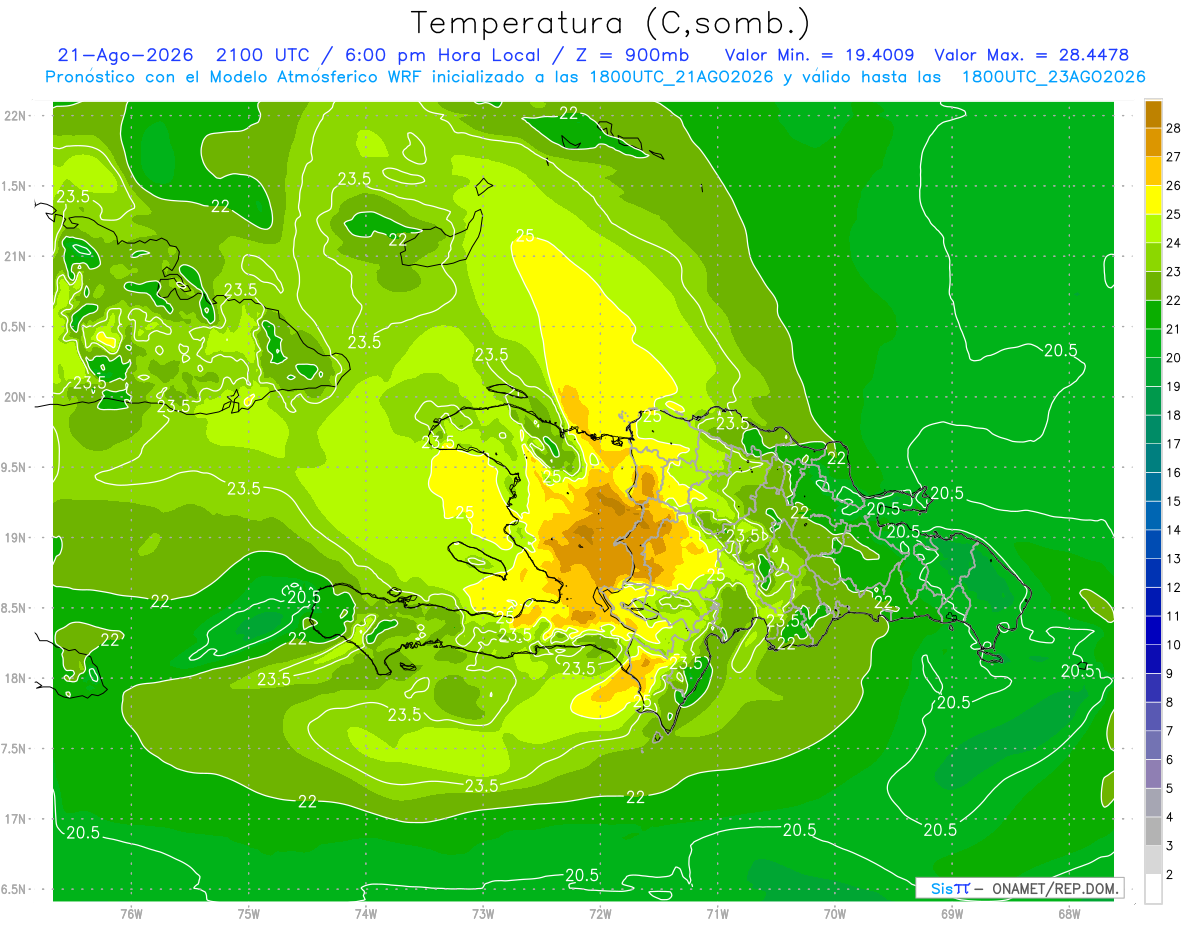Screen dimensions: 1200x927
Task: Pick the colorbar swatch between 27 and 28
Action: point(1153,142)
